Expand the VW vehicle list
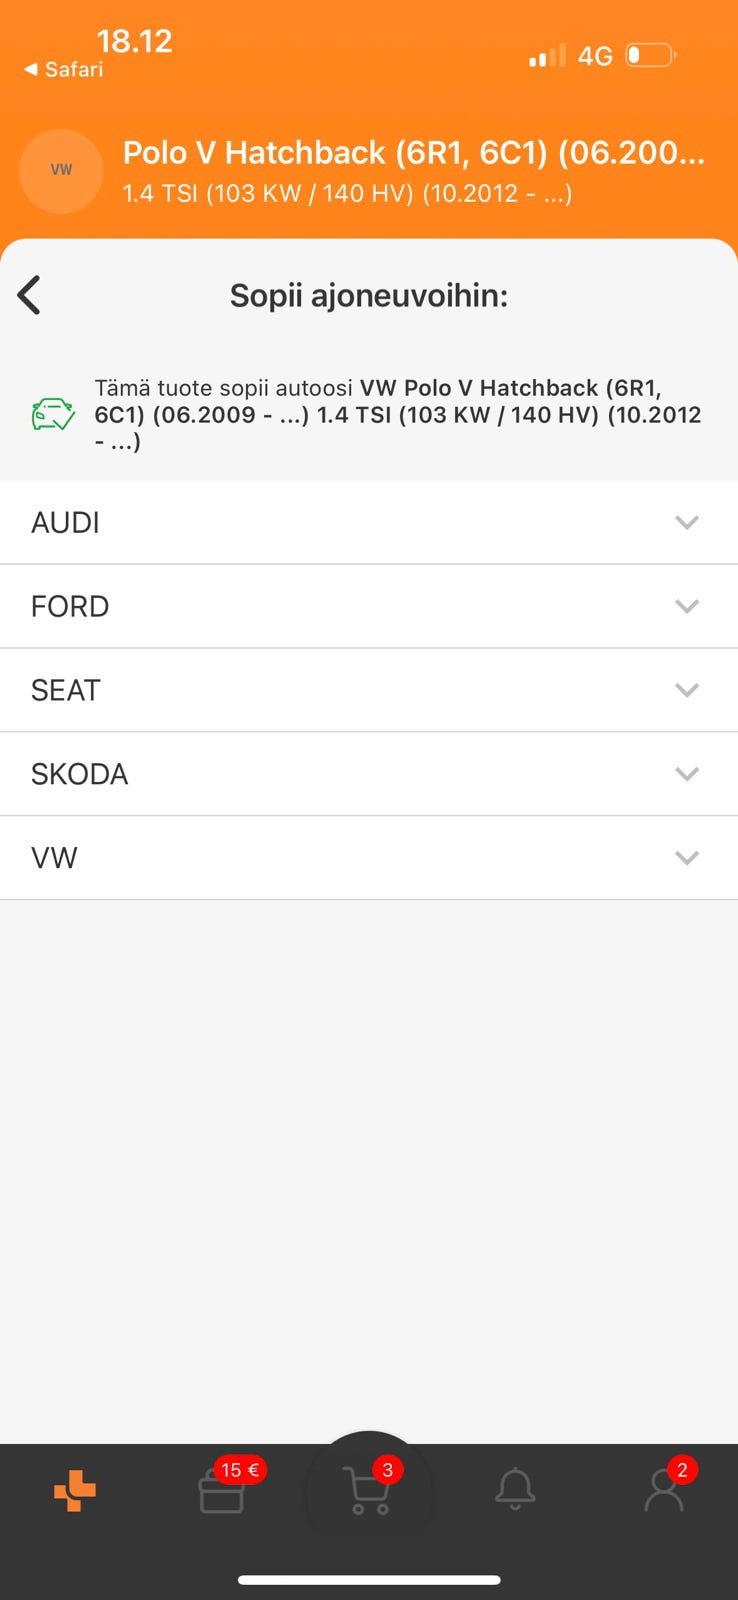This screenshot has width=738, height=1600. [686, 858]
